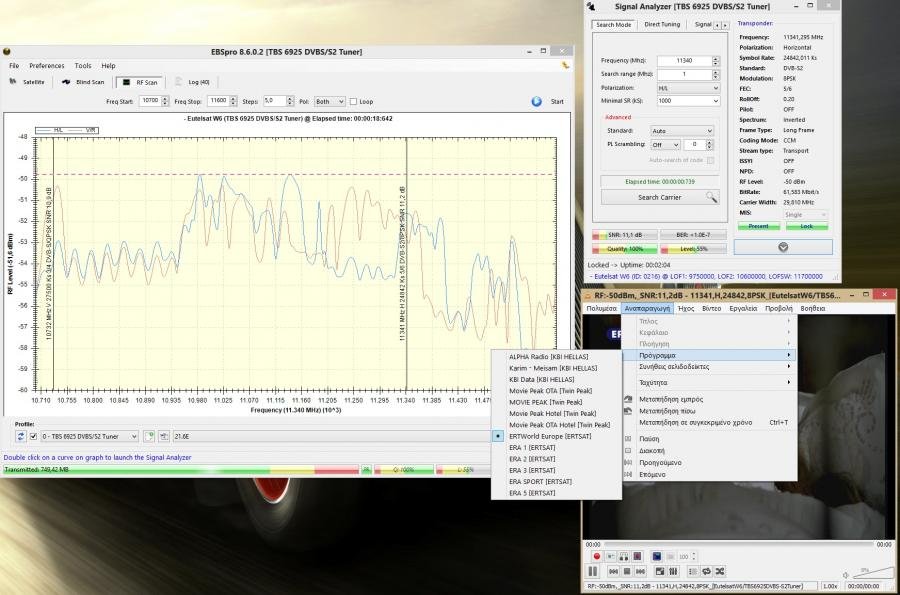Toggle VLC fullscreen icon
Viewport: 900px width, 595px height.
(x=660, y=571)
